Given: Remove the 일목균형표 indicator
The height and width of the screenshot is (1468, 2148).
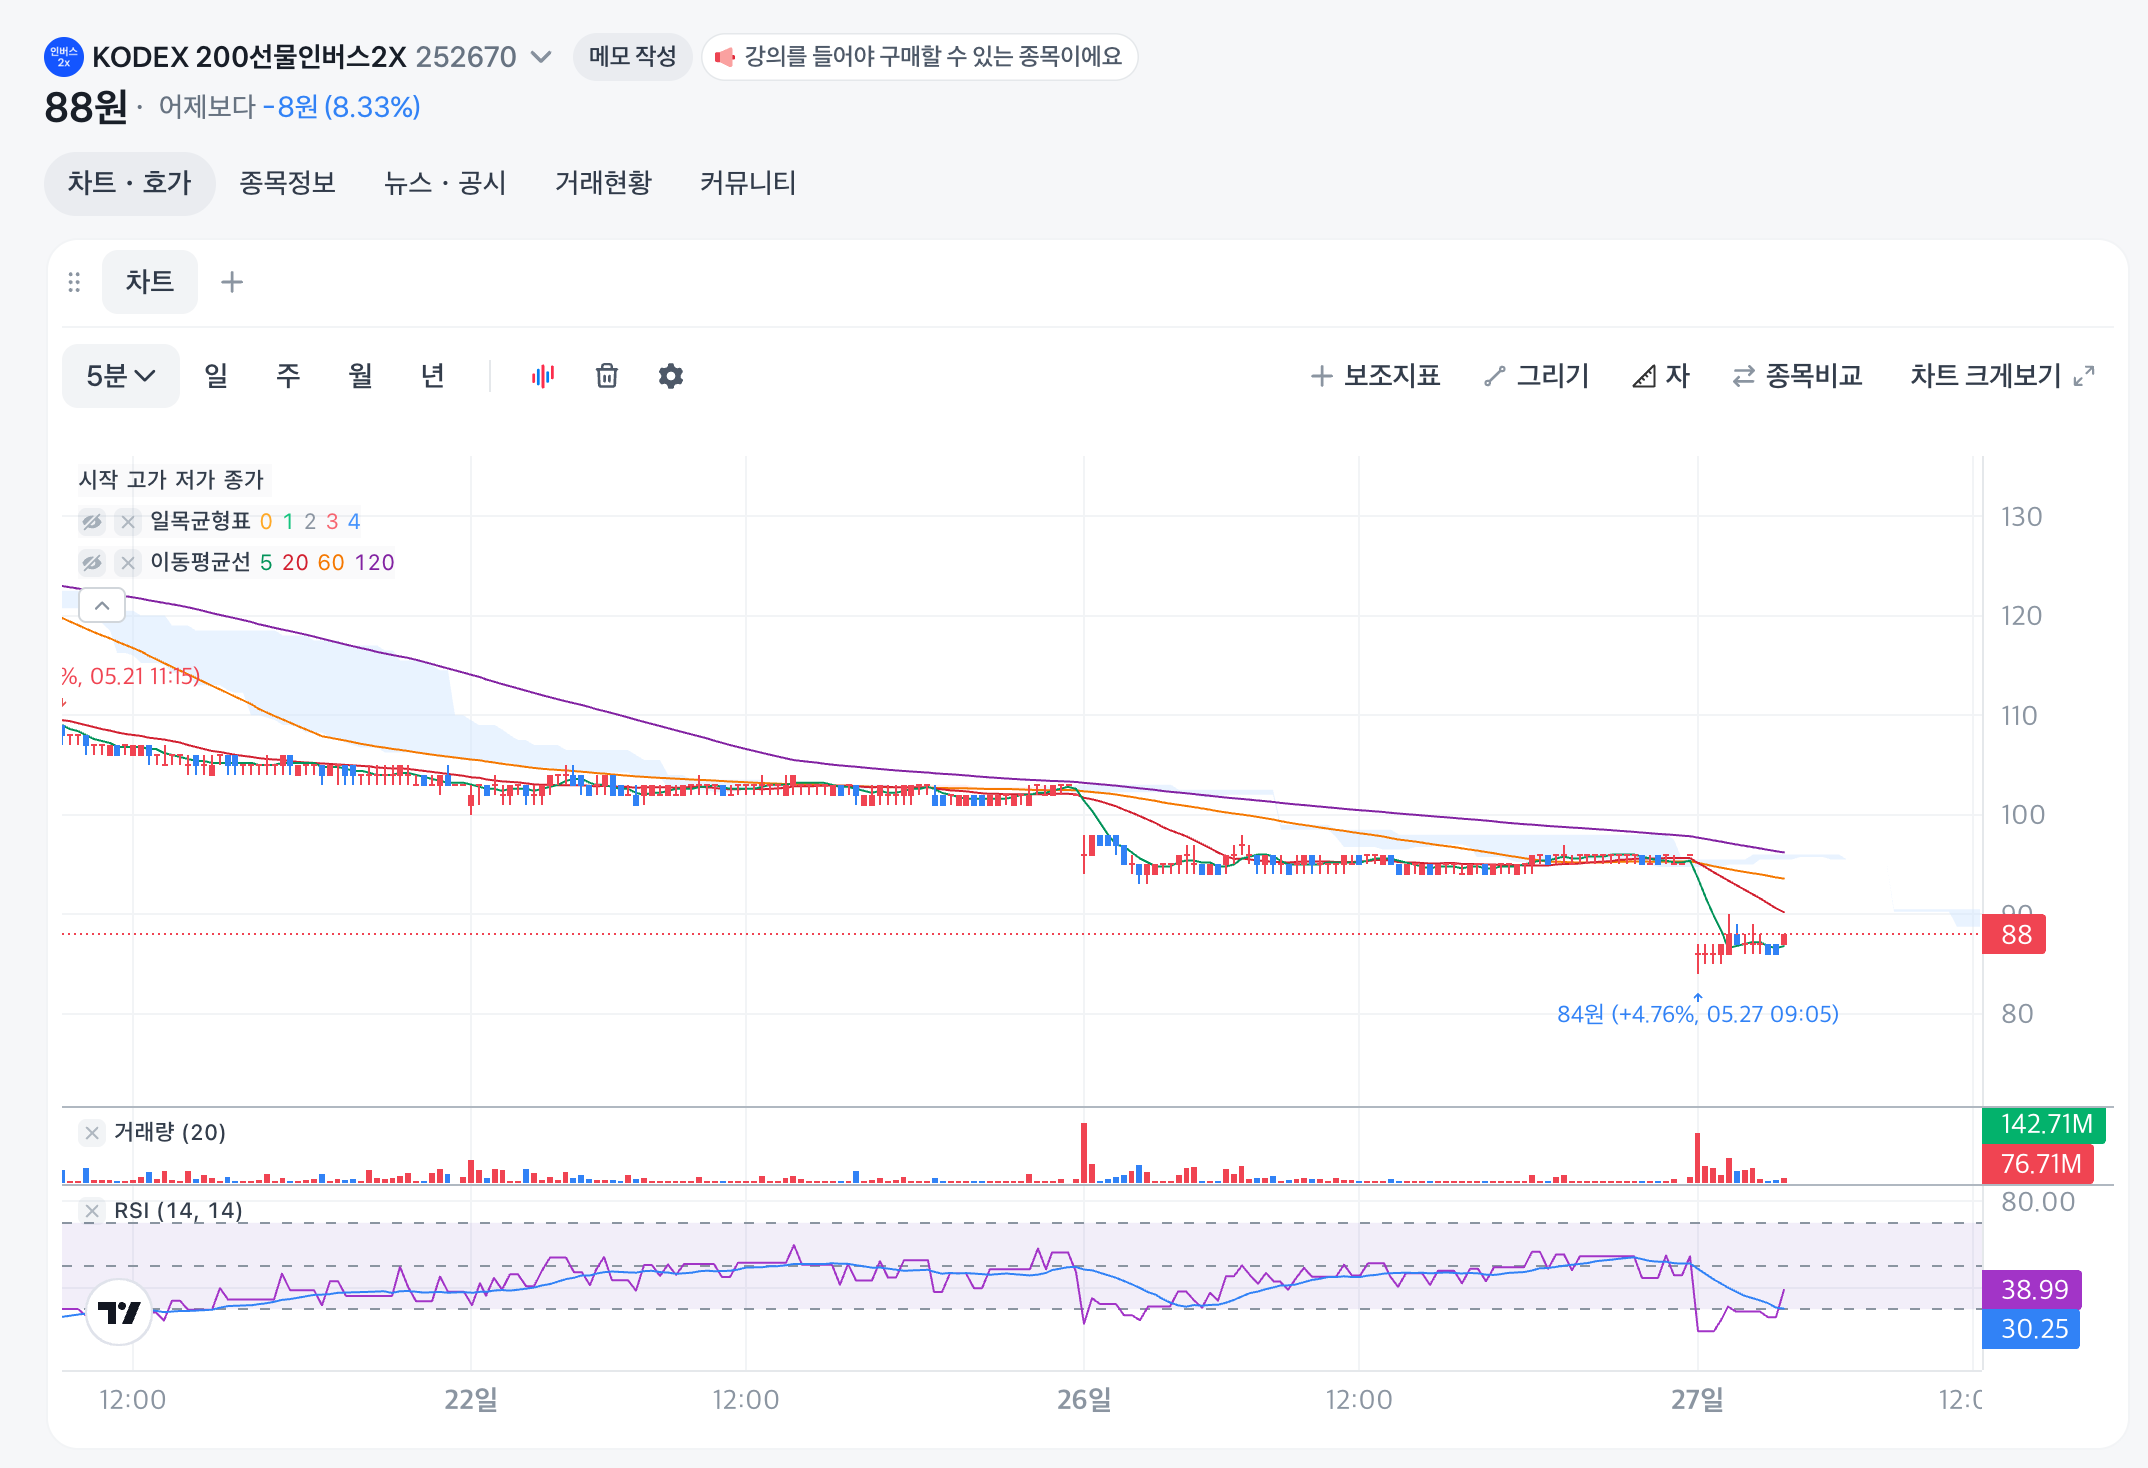Looking at the screenshot, I should pos(128,522).
